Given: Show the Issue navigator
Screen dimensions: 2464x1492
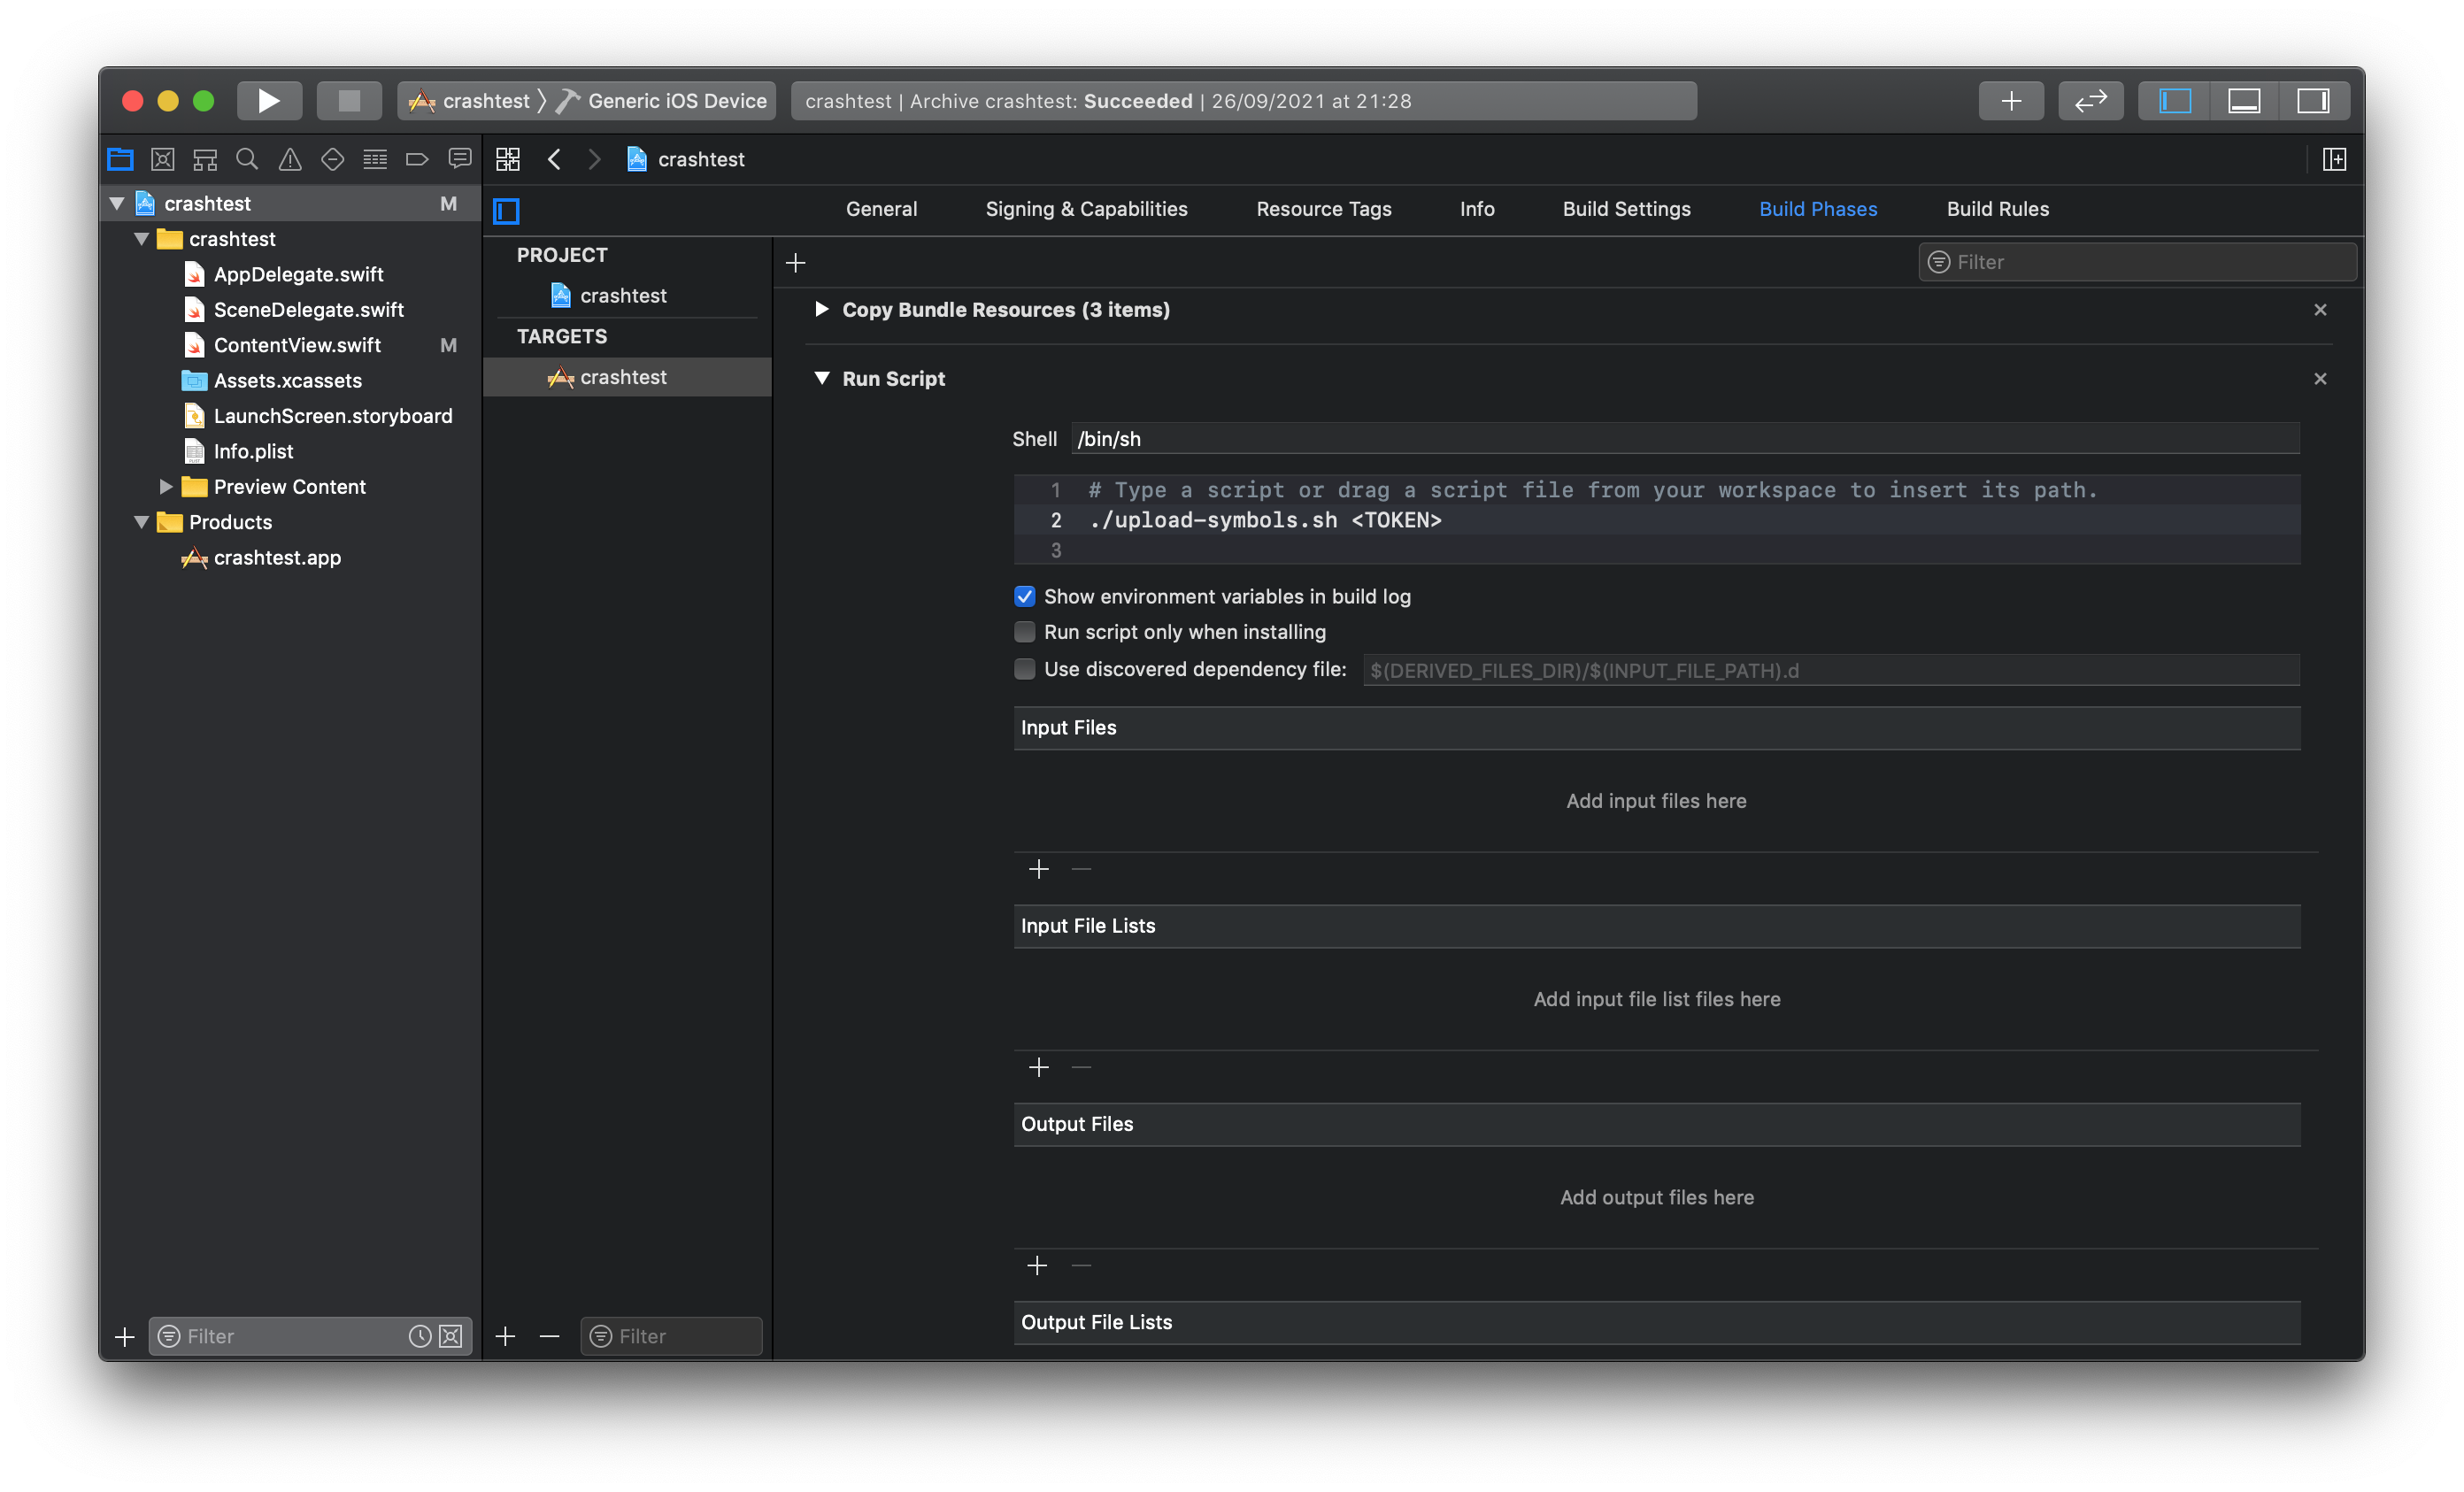Looking at the screenshot, I should (x=290, y=159).
